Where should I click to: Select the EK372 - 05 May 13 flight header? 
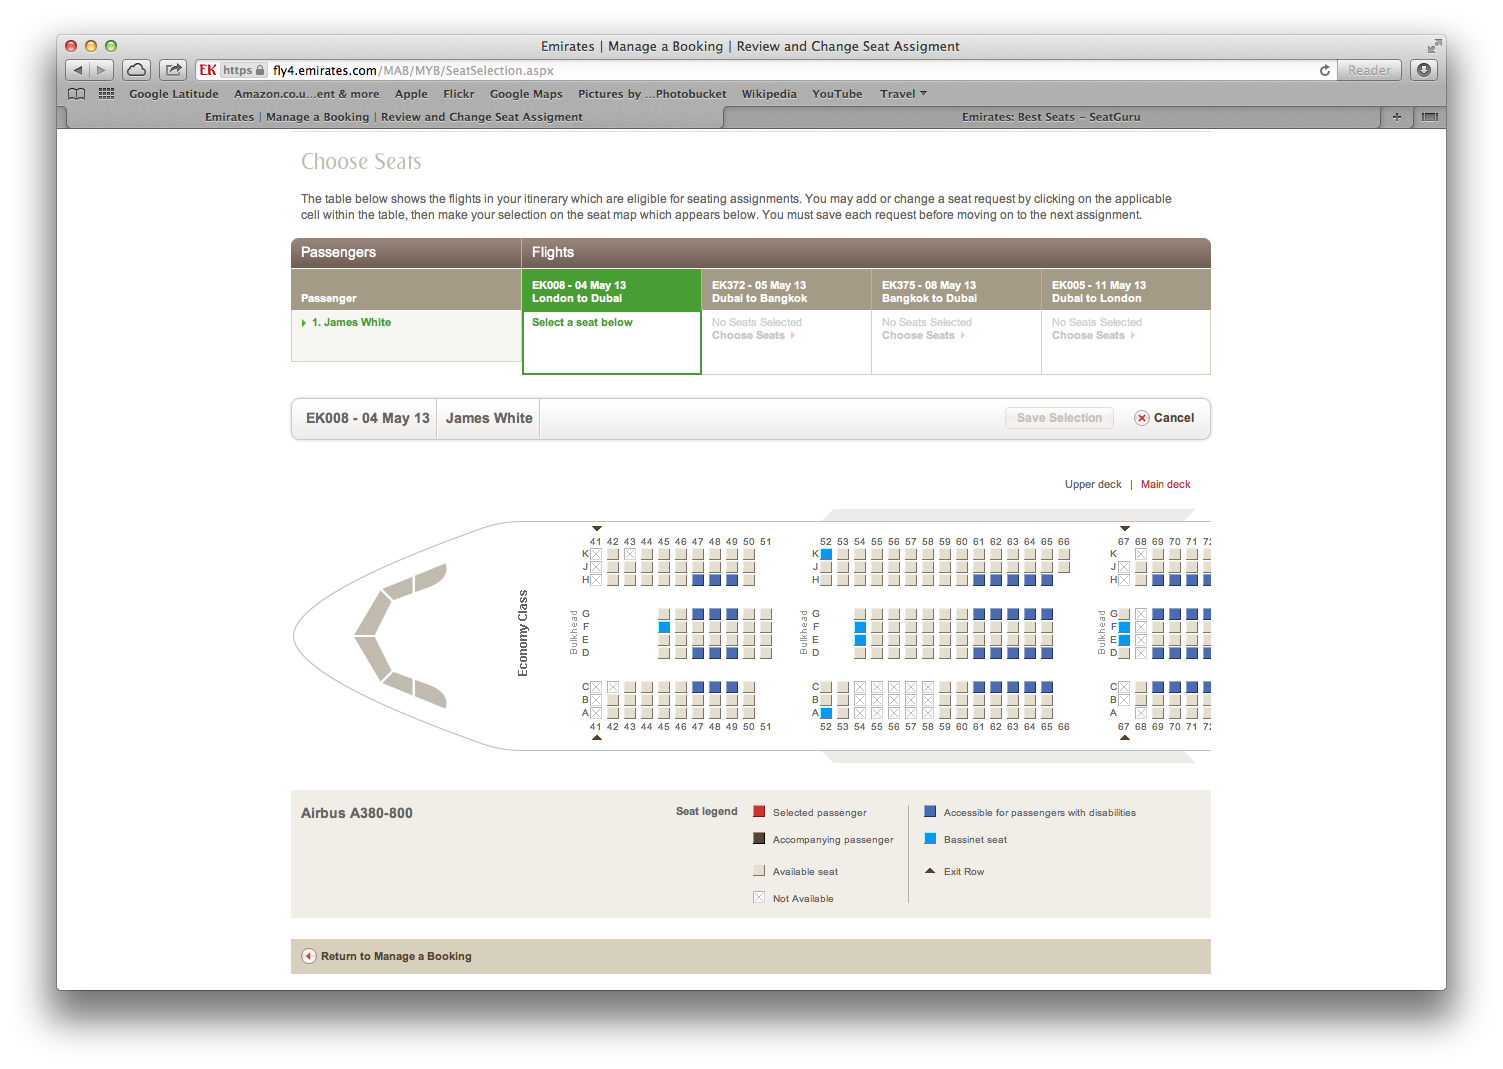point(786,291)
